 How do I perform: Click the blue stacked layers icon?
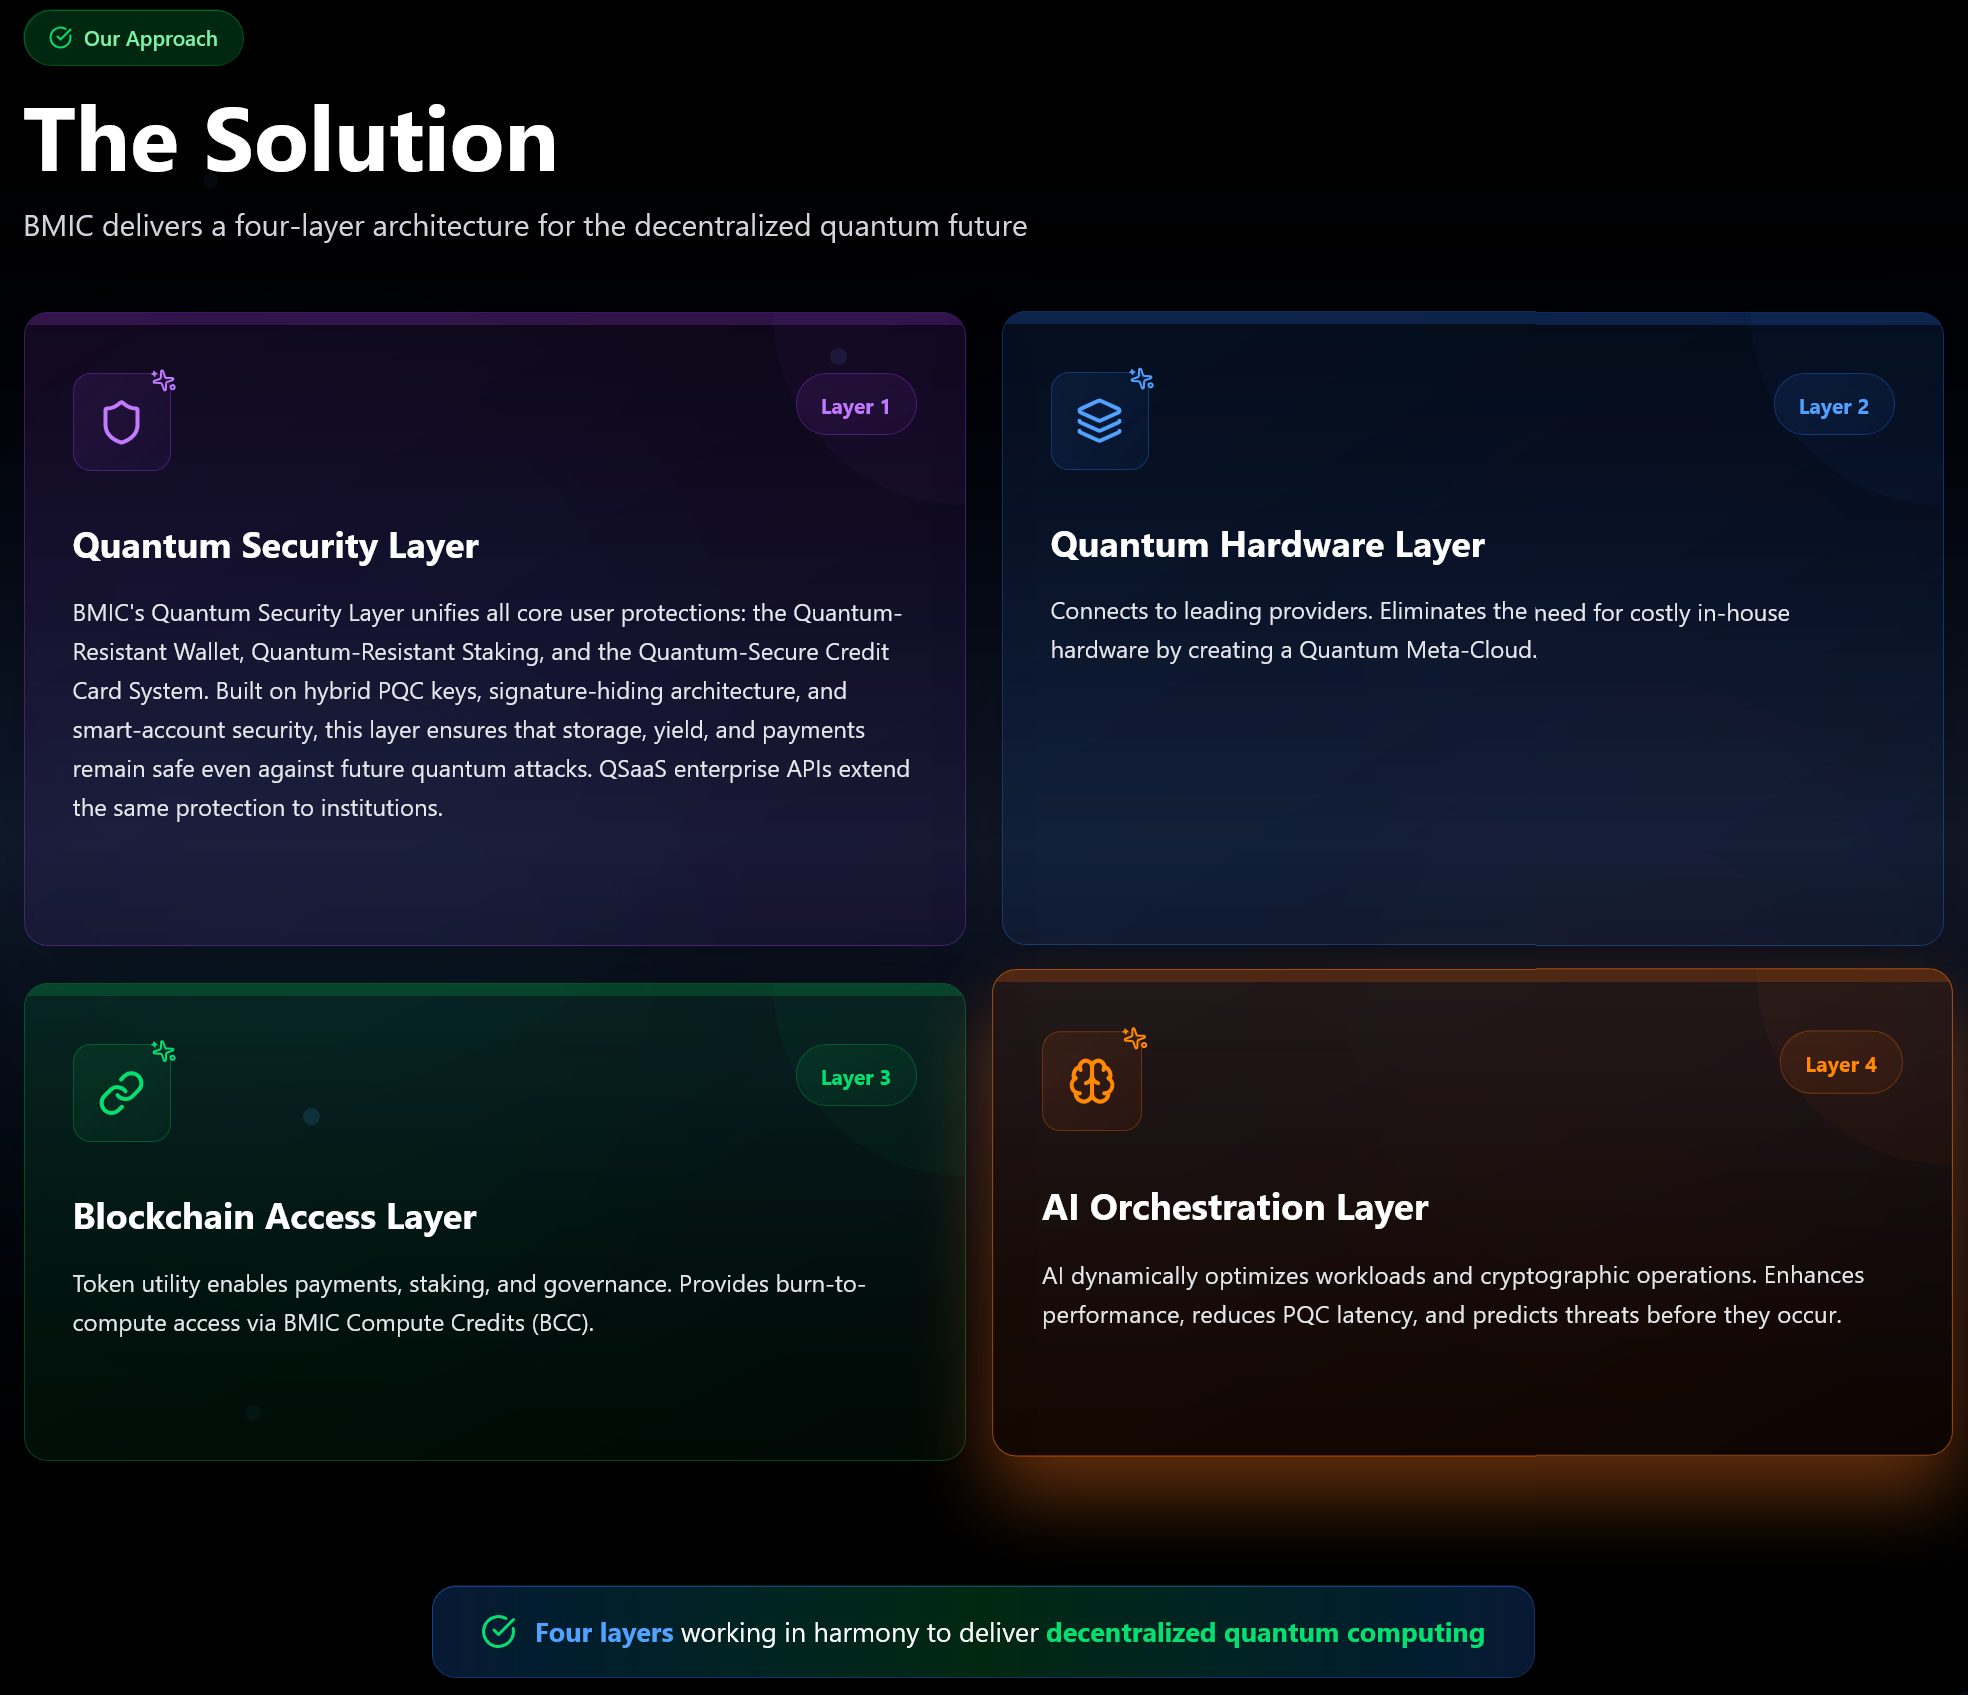pos(1099,421)
